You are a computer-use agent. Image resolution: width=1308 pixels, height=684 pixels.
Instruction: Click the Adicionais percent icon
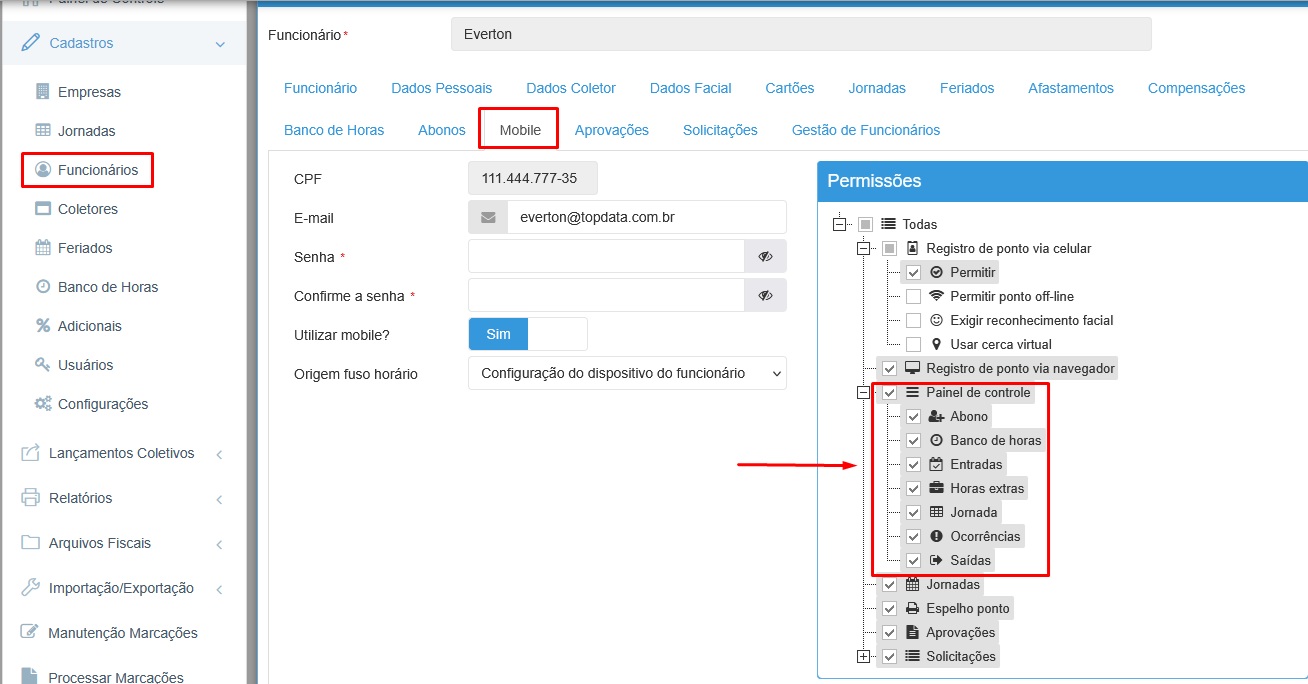click(x=43, y=326)
